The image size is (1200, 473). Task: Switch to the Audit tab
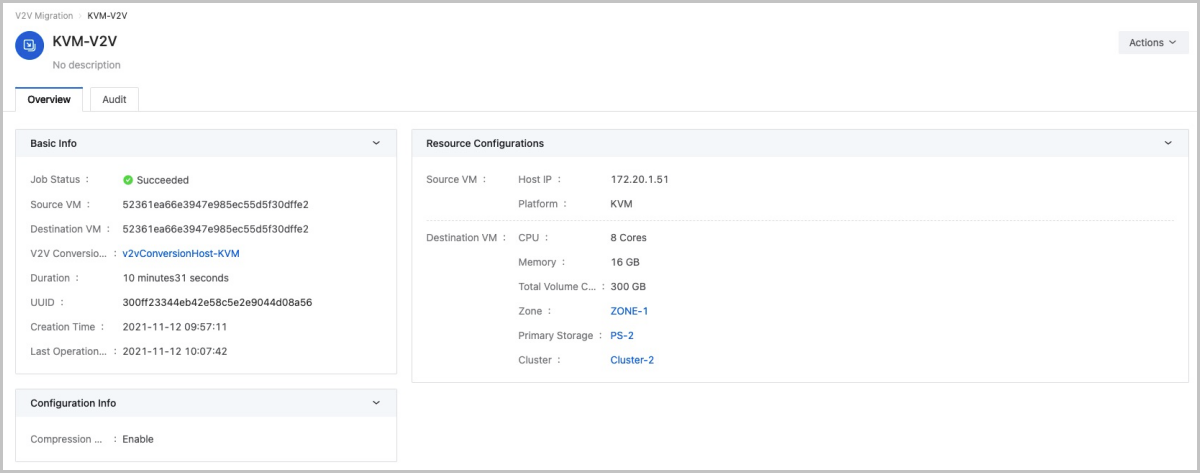(114, 100)
